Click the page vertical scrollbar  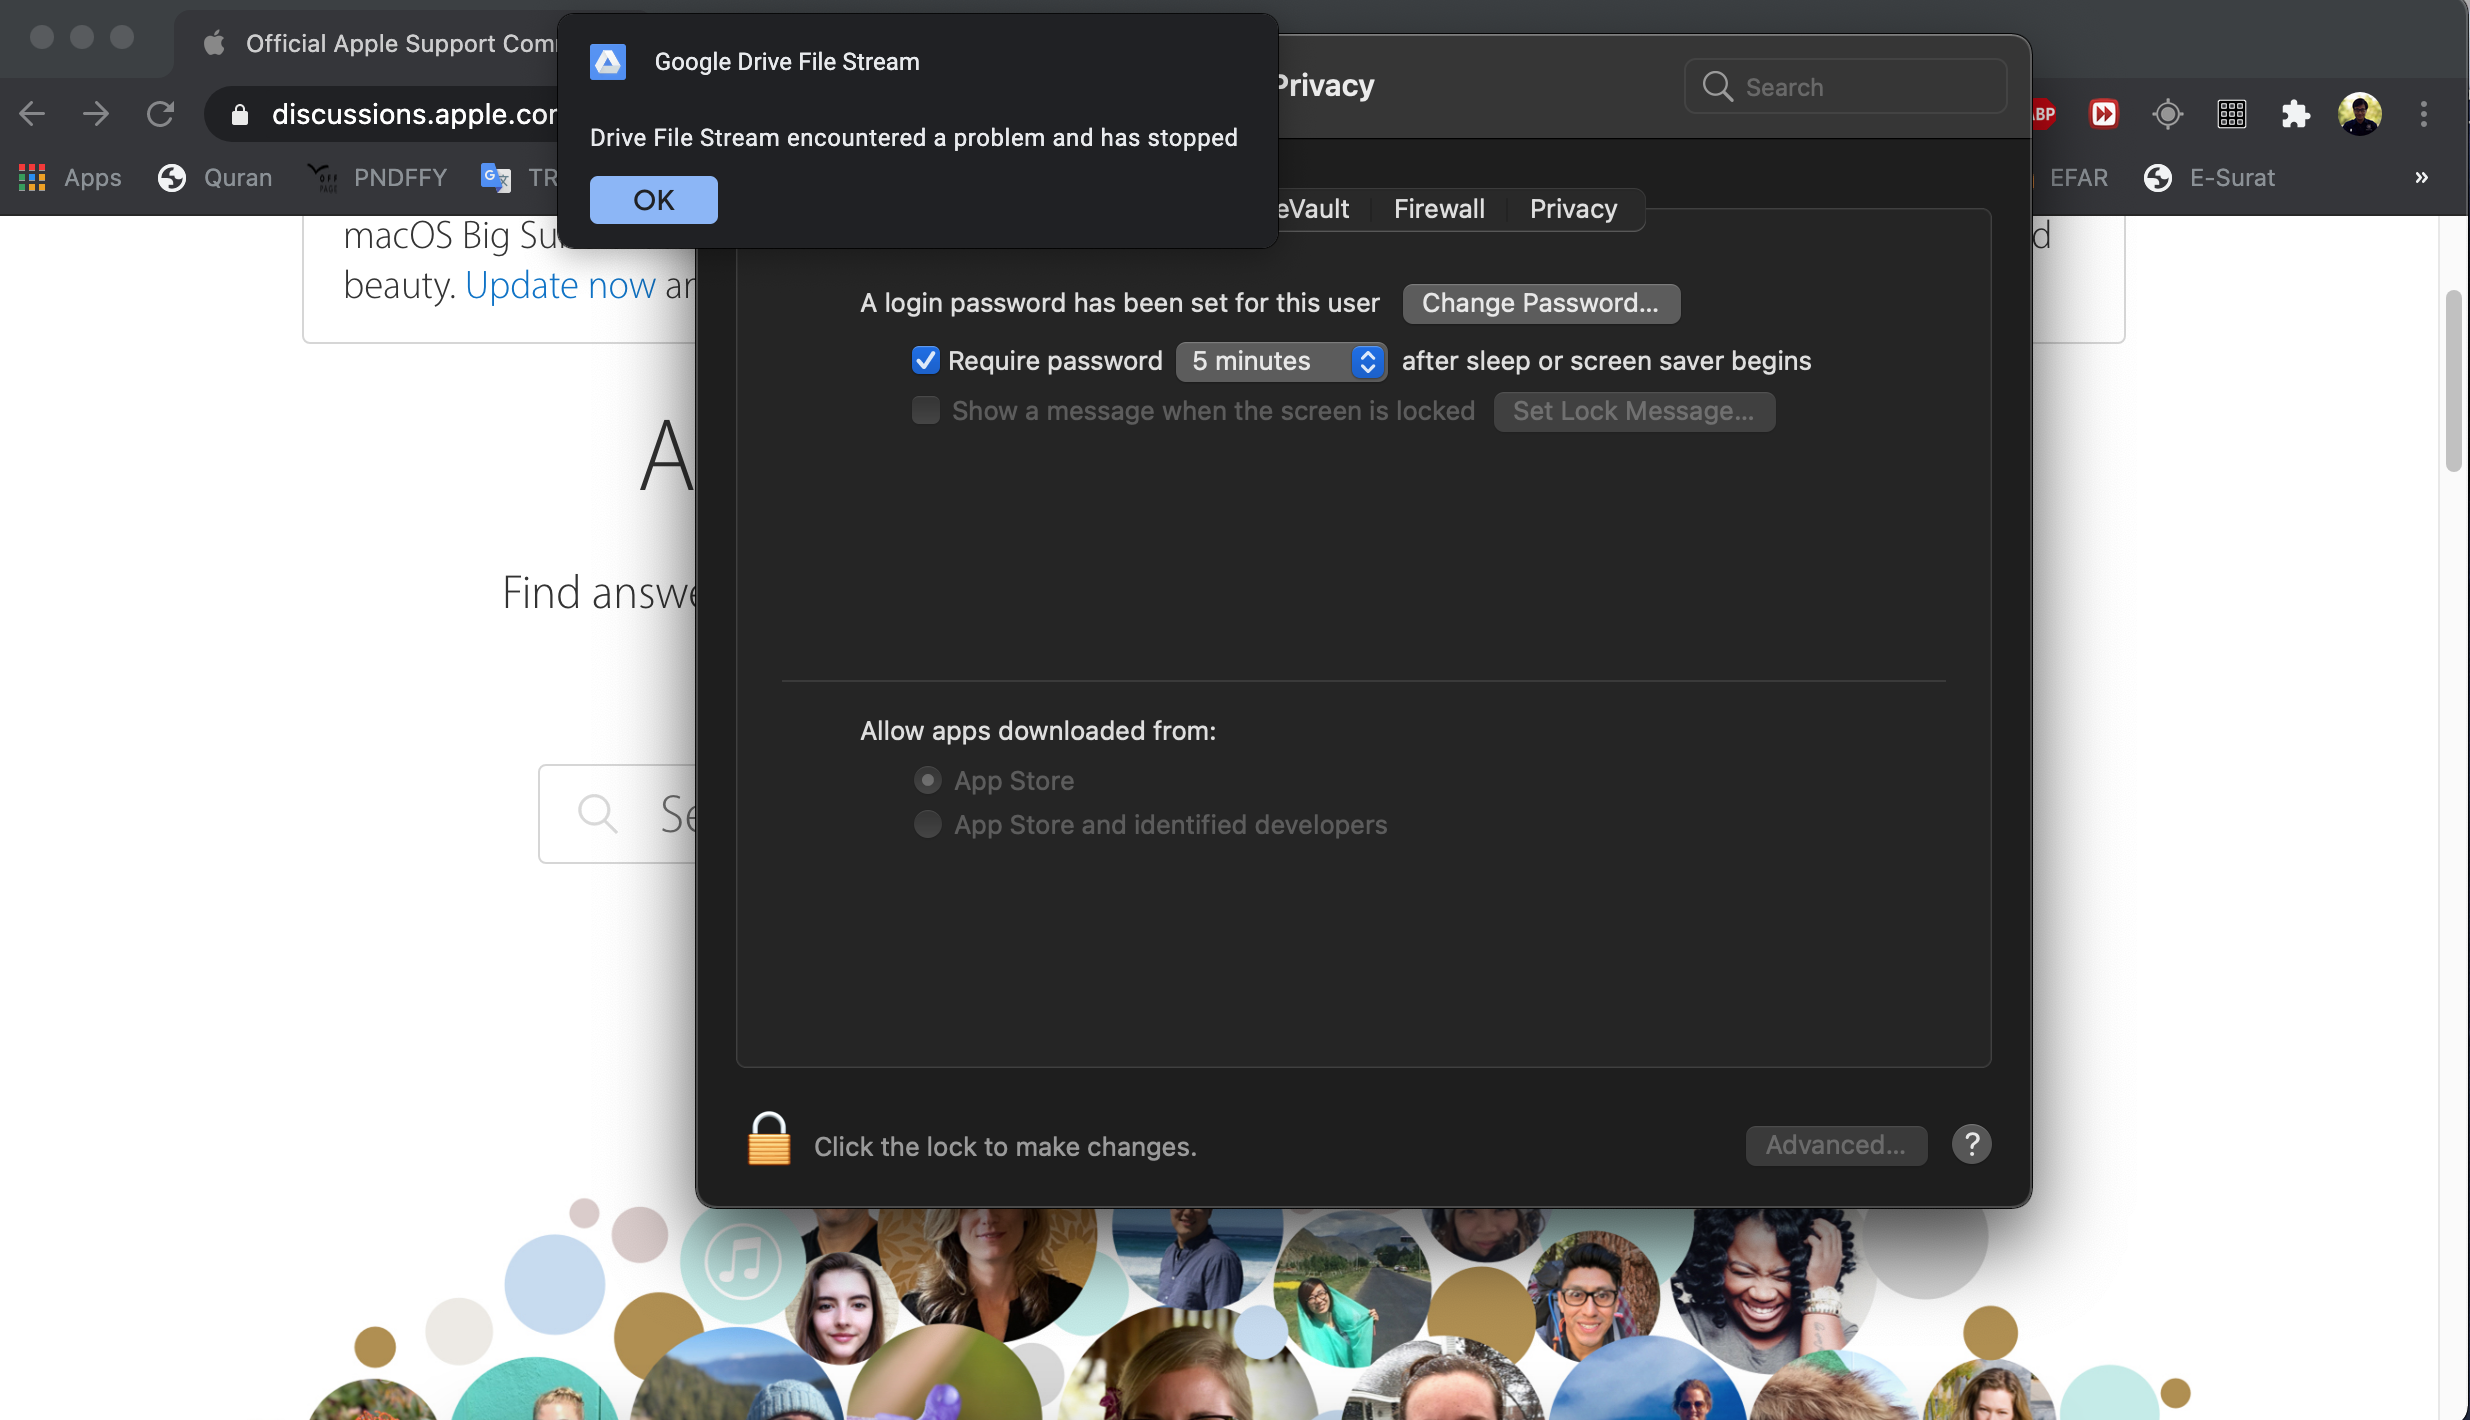click(2452, 380)
